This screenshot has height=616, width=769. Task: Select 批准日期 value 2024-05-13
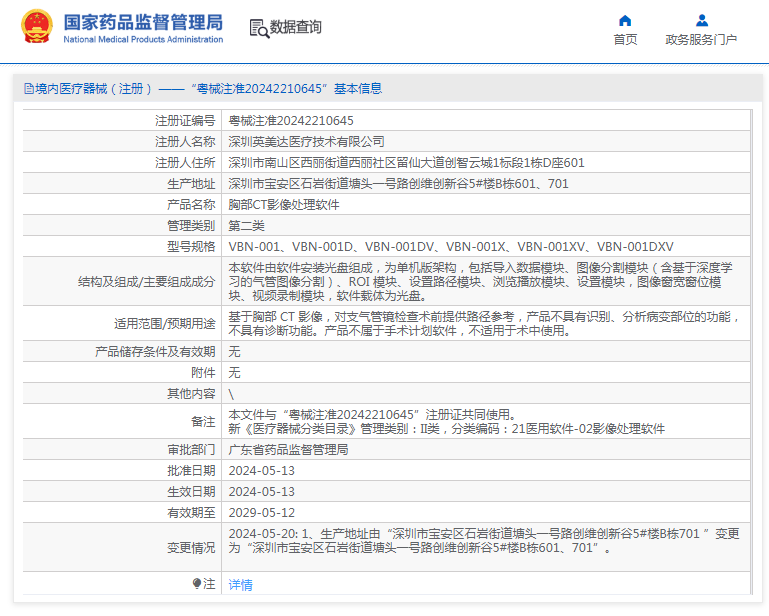coord(261,471)
